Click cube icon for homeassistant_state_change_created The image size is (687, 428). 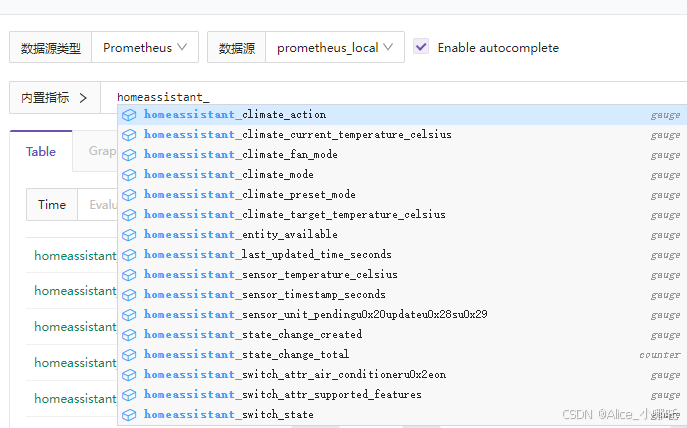tap(129, 335)
